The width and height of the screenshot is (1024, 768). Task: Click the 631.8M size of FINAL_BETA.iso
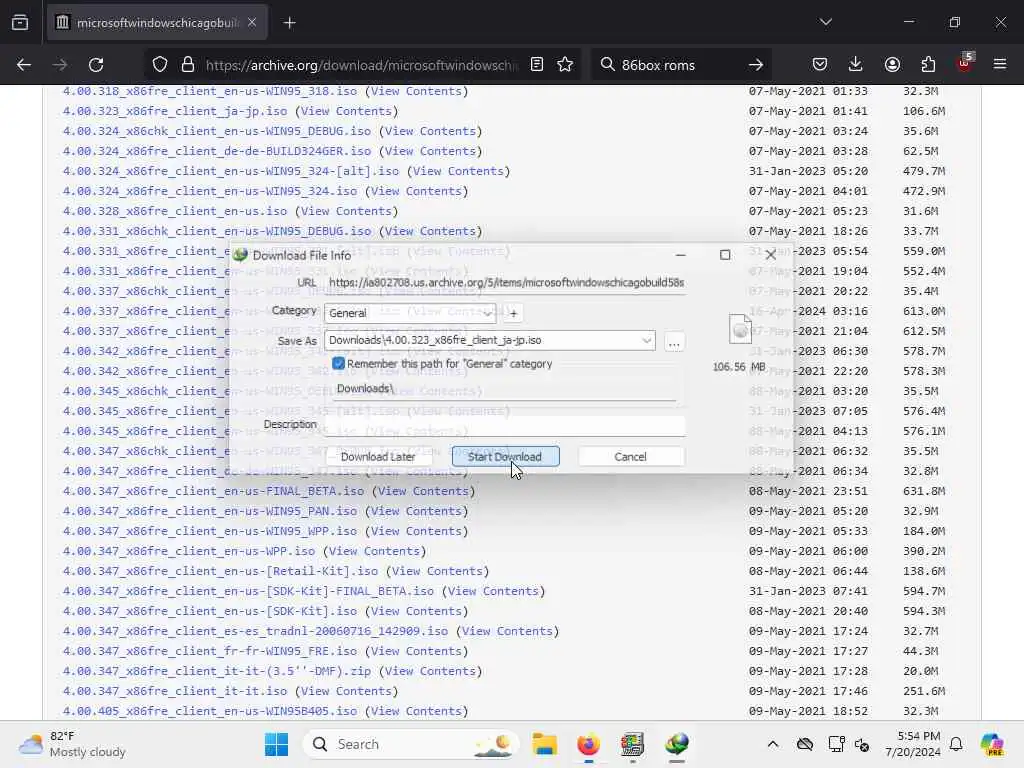click(923, 491)
